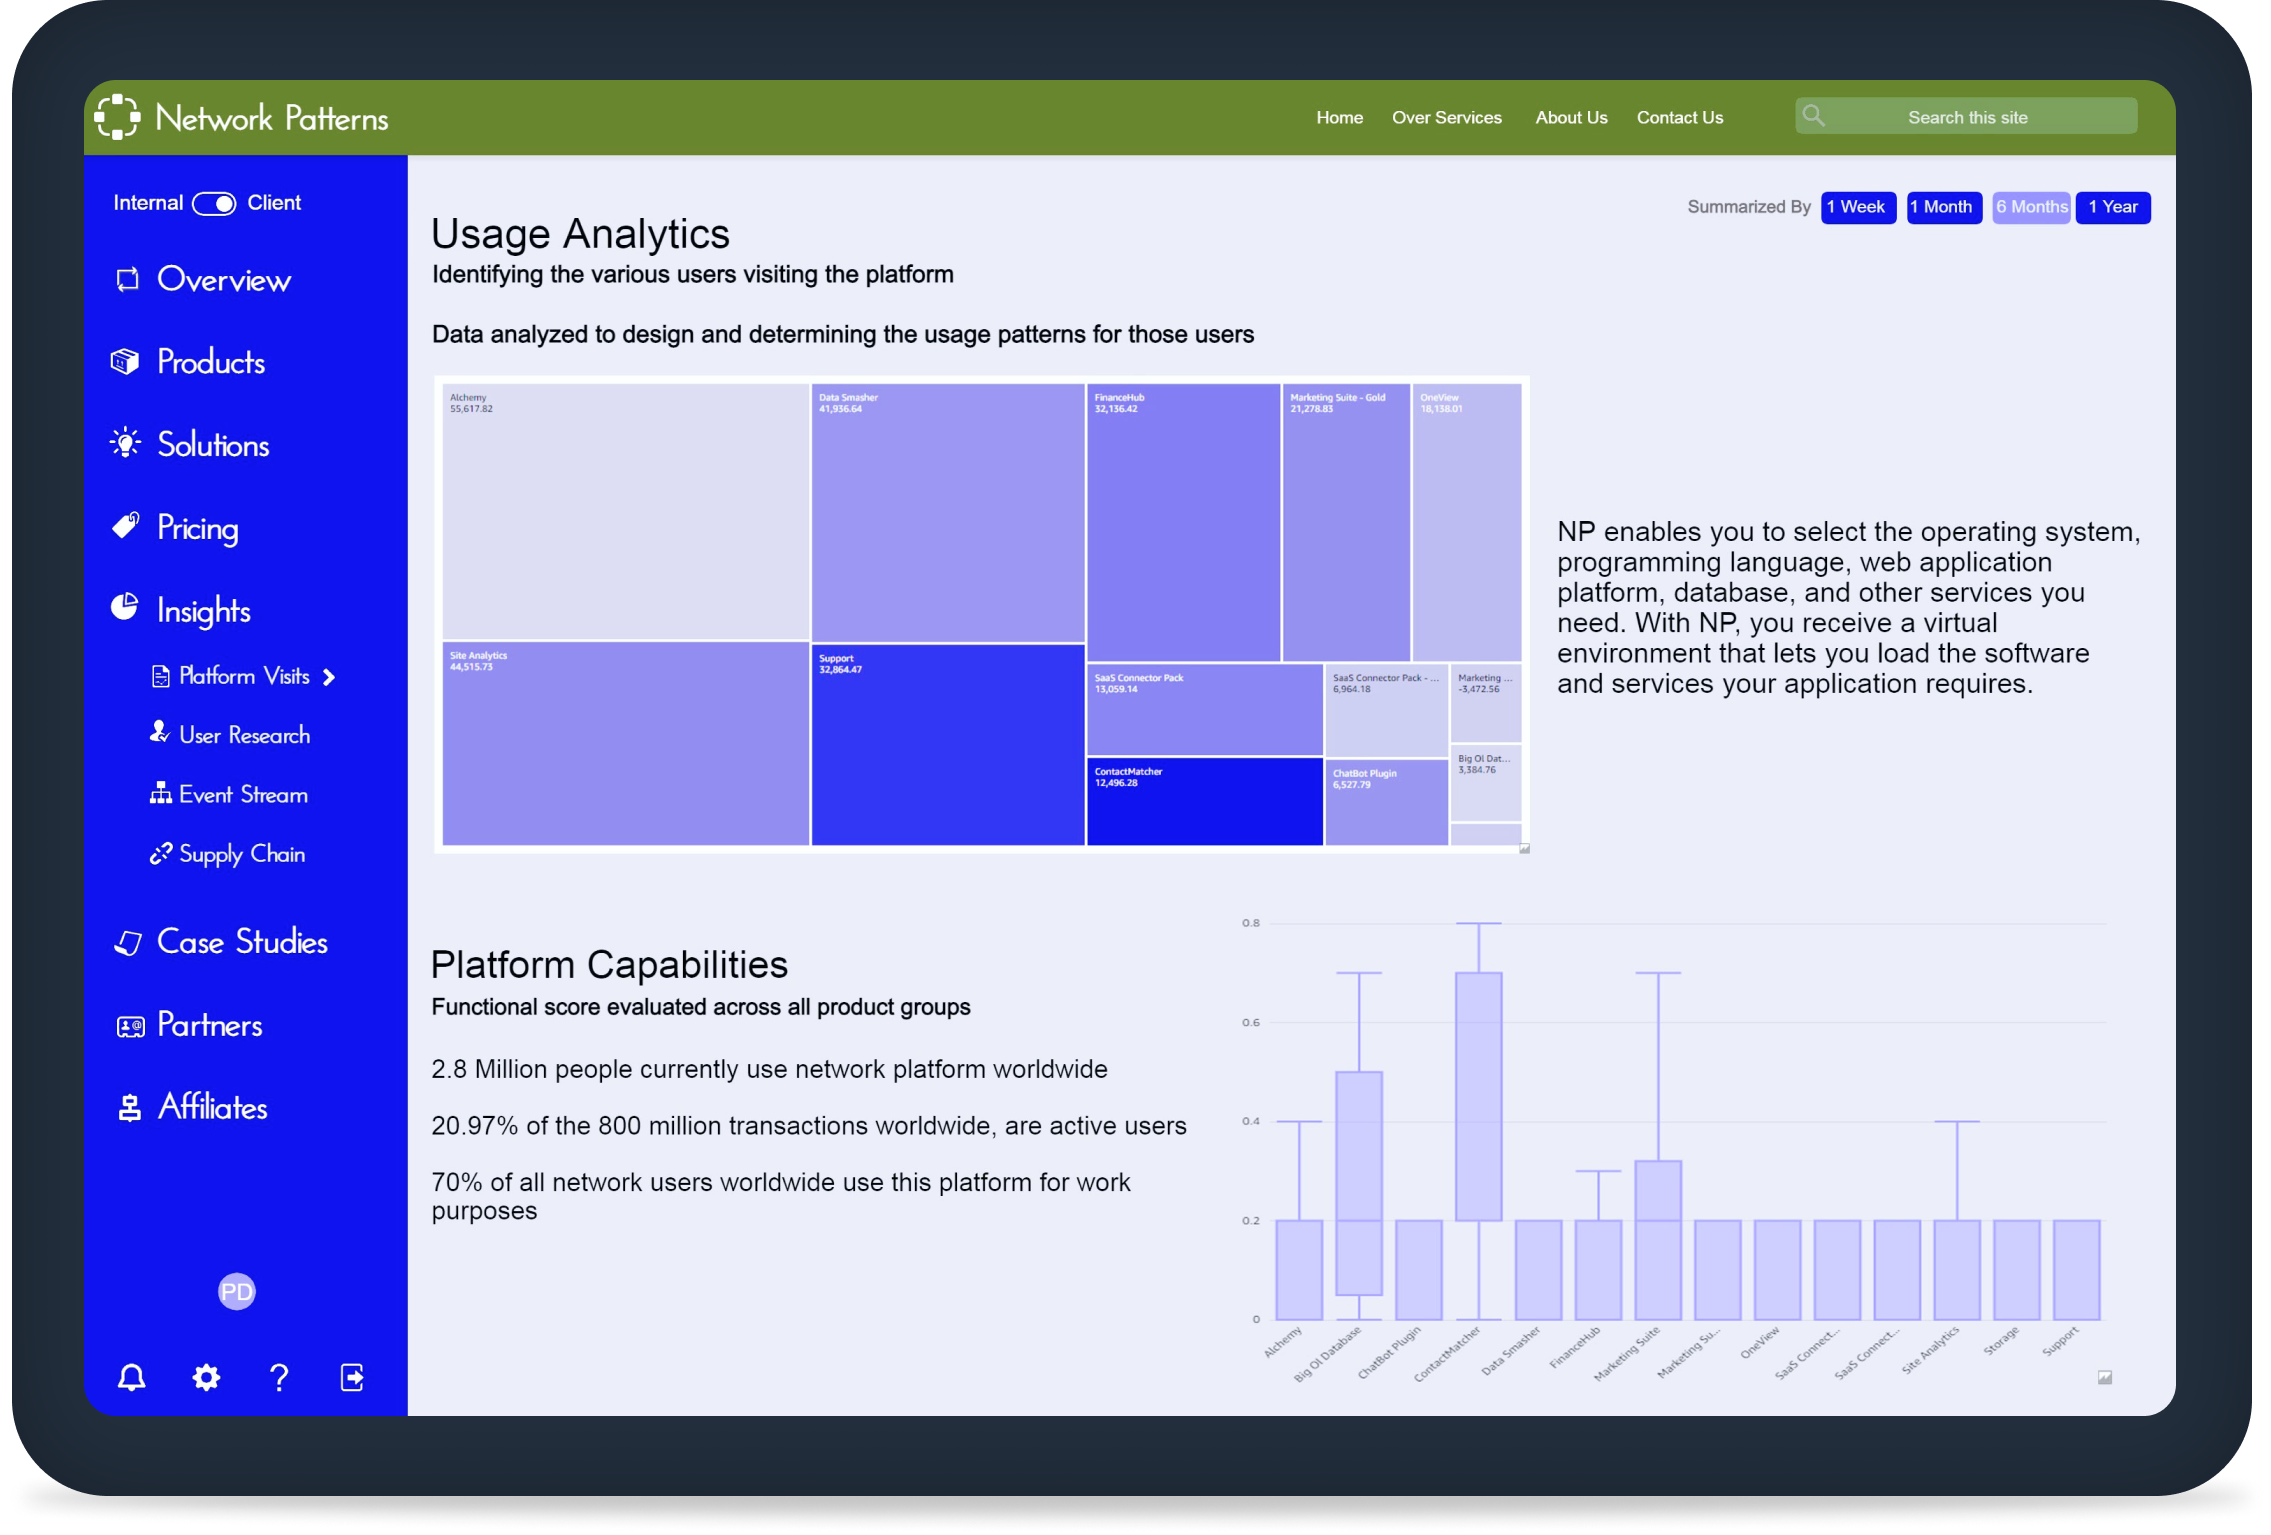Image resolution: width=2271 pixels, height=1535 pixels.
Task: Click the logout icon in sidebar
Action: (352, 1377)
